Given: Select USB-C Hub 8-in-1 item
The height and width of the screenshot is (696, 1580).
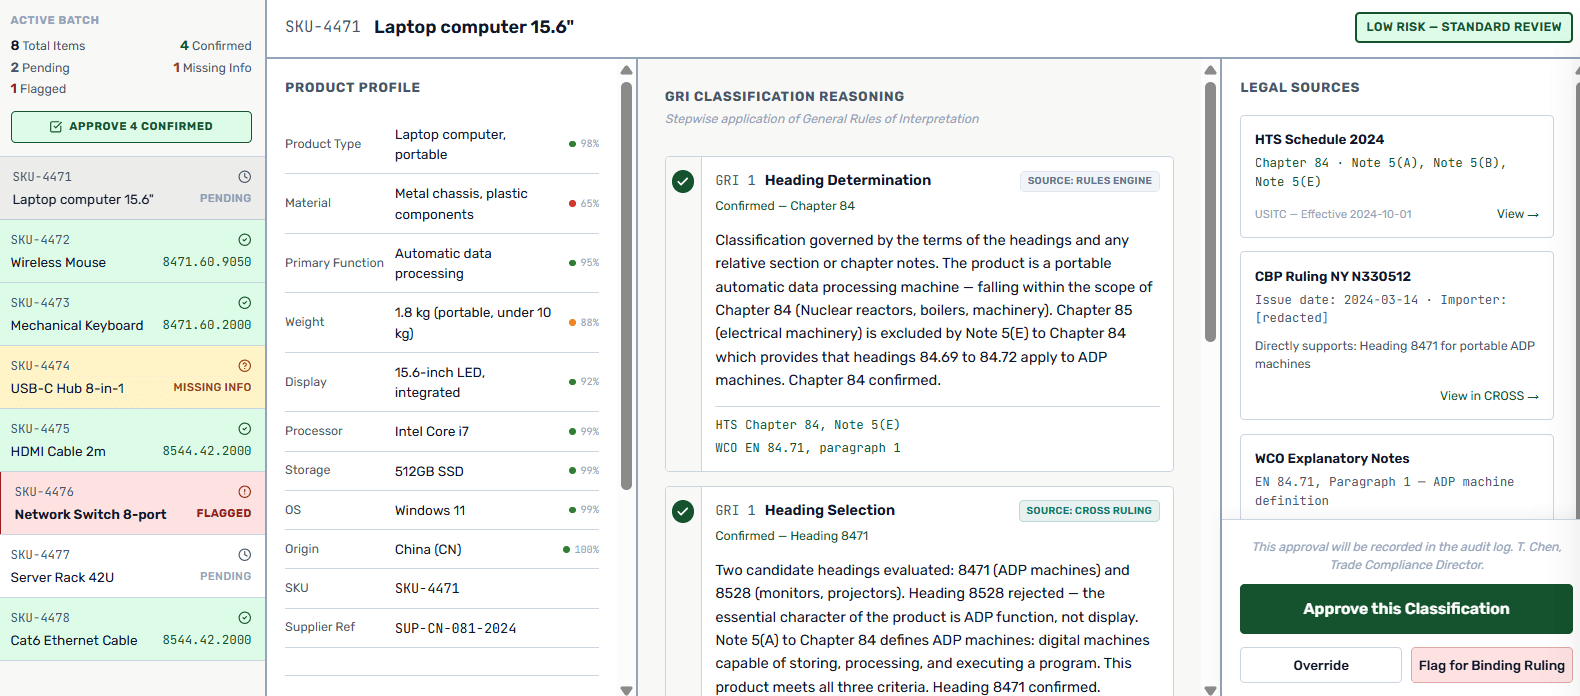Looking at the screenshot, I should tap(132, 377).
